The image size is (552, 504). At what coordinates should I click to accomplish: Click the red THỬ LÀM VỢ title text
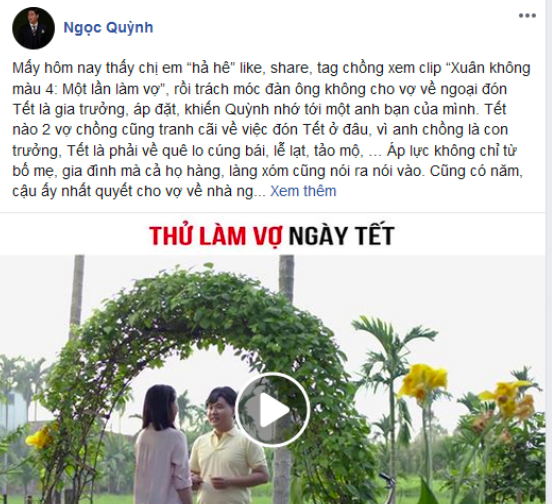[x=215, y=235]
